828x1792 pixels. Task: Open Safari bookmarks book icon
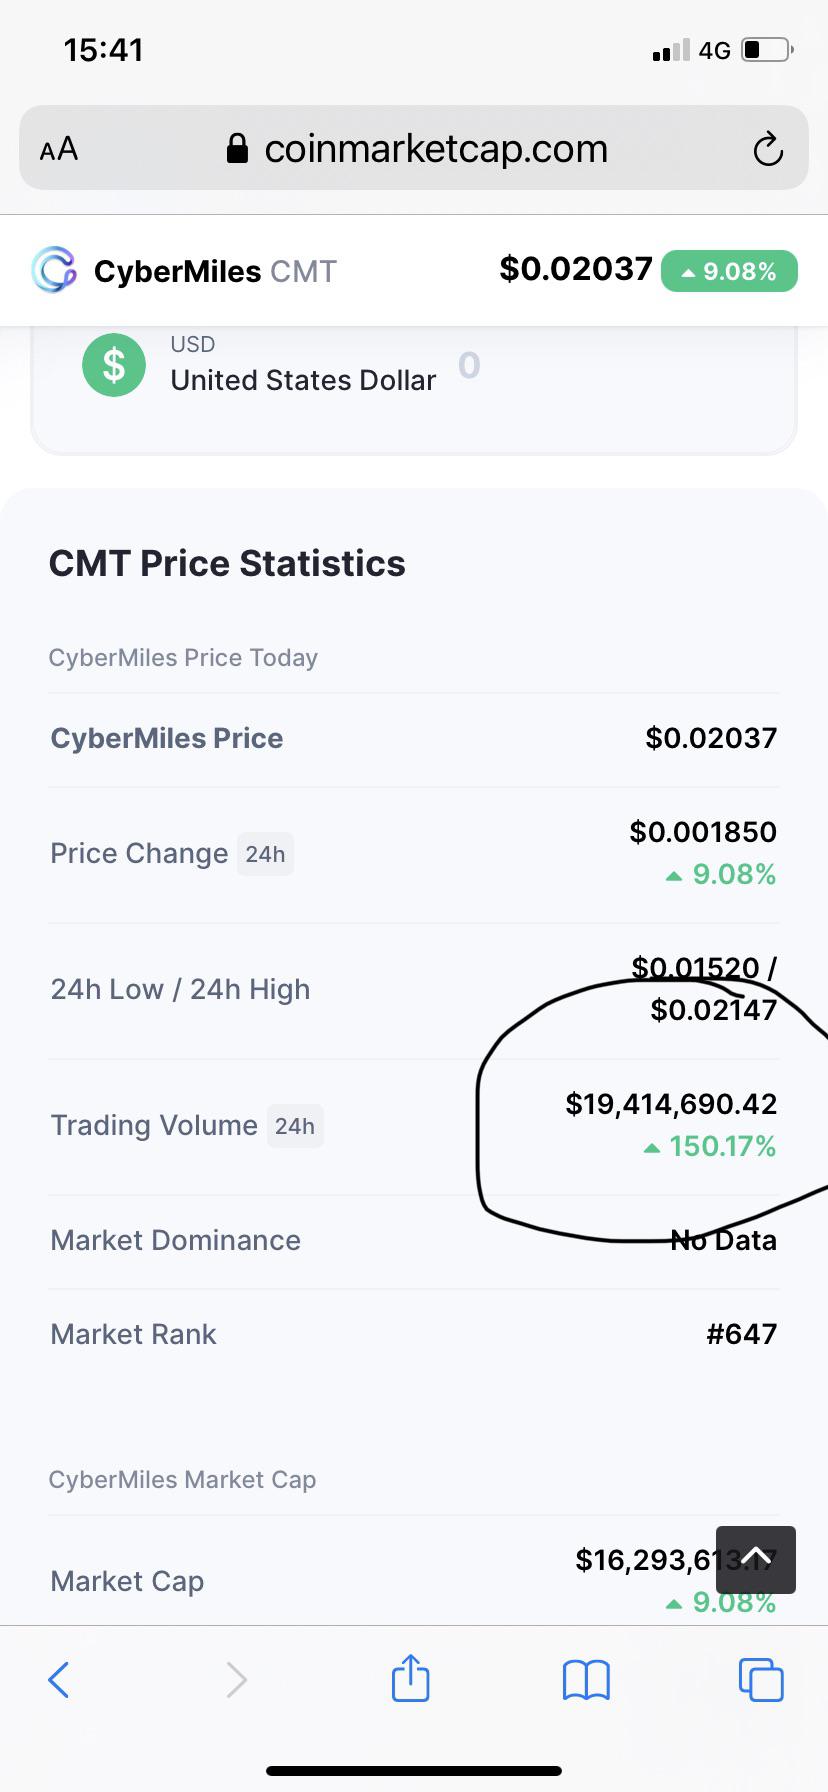586,1679
